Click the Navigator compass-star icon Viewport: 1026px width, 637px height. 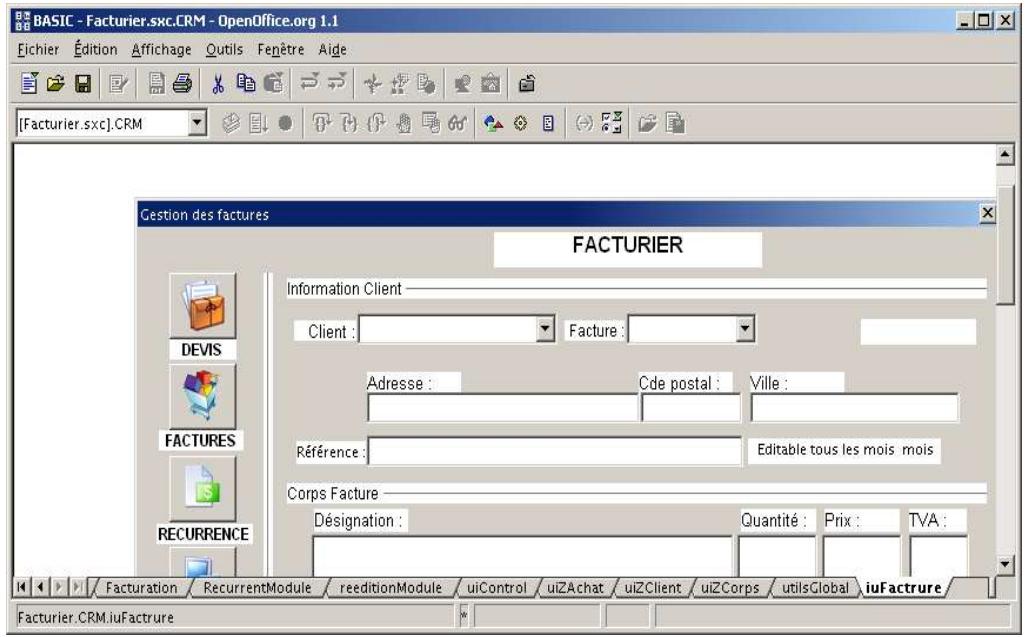372,84
